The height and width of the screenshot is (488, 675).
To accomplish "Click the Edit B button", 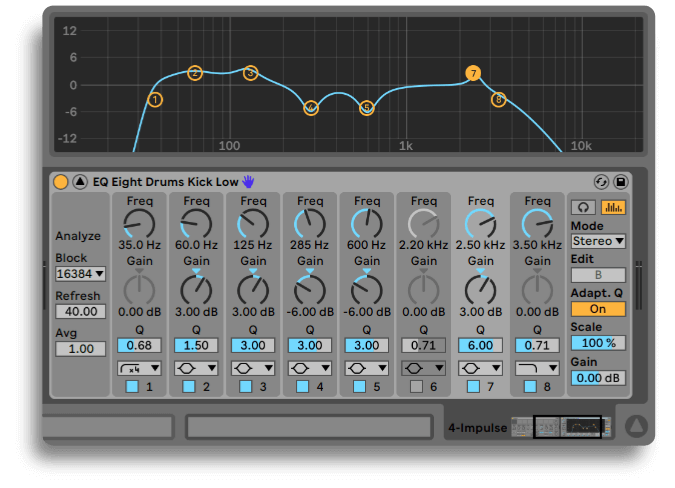I will click(x=598, y=275).
